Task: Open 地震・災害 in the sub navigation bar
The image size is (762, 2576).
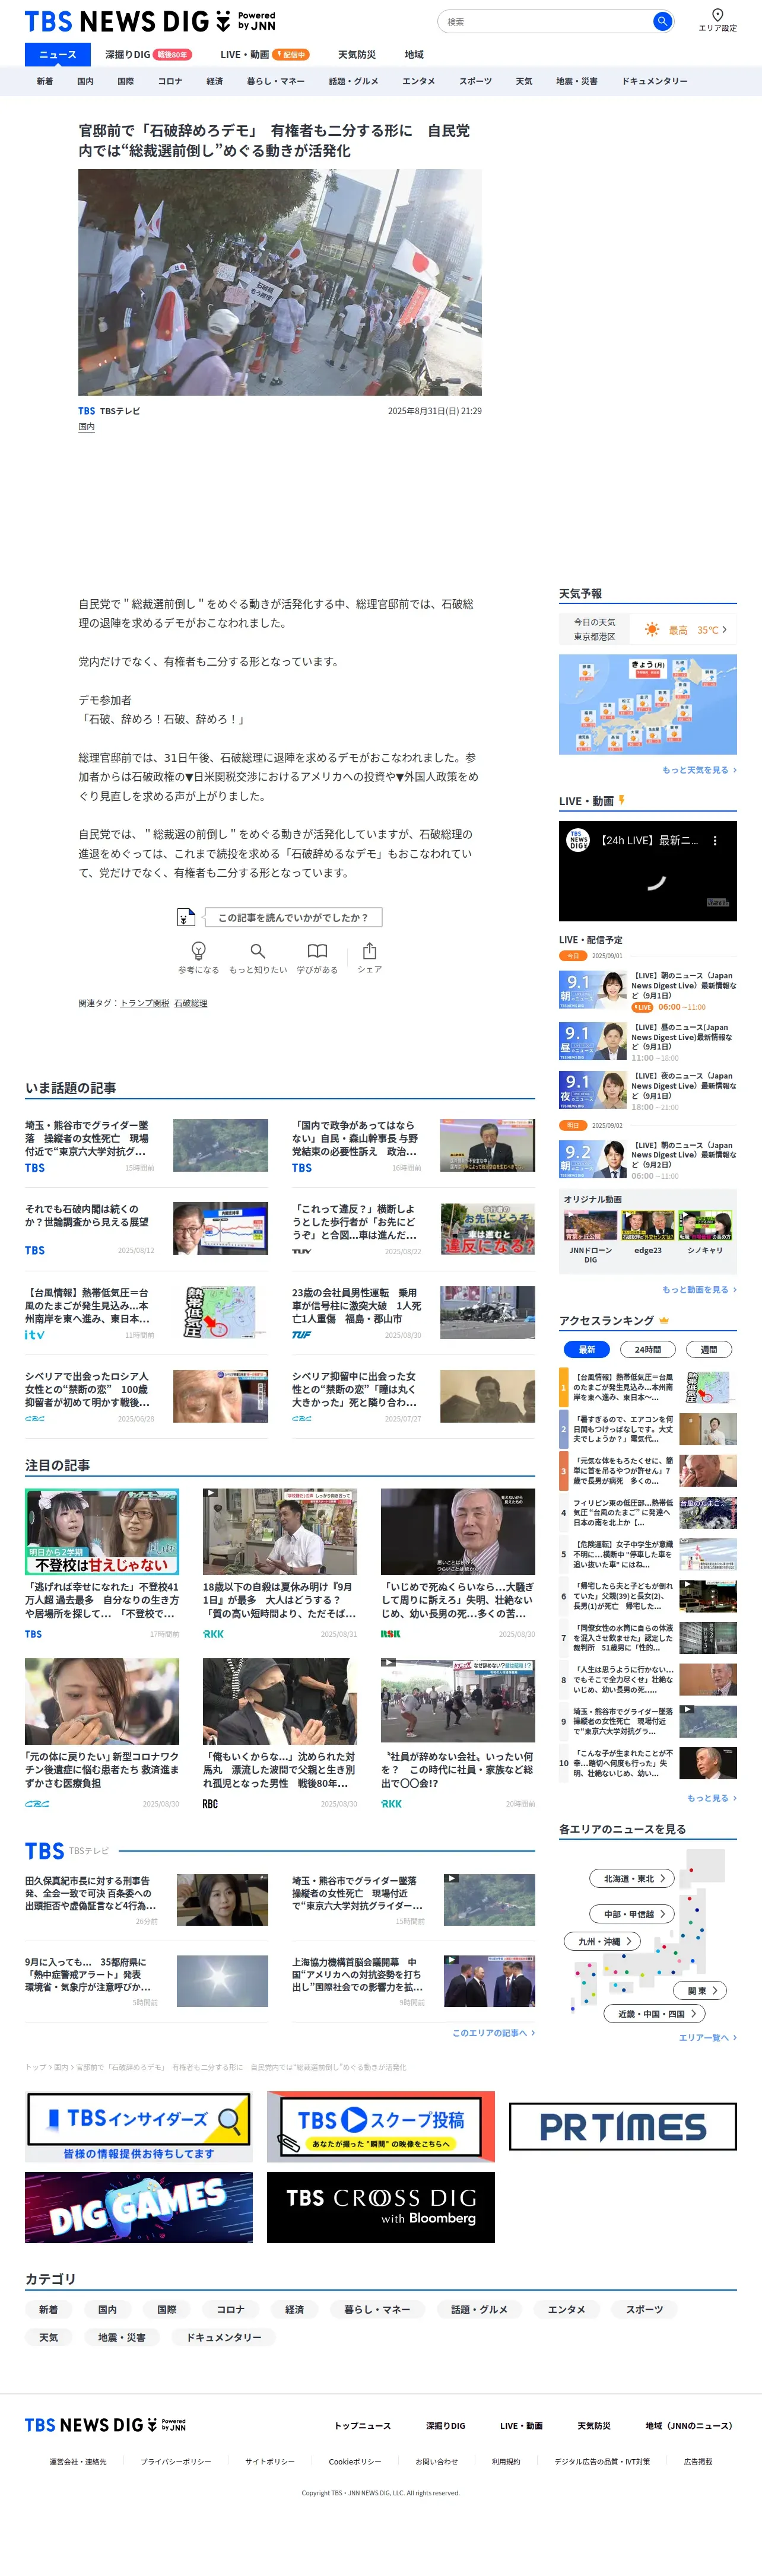Action: tap(577, 81)
